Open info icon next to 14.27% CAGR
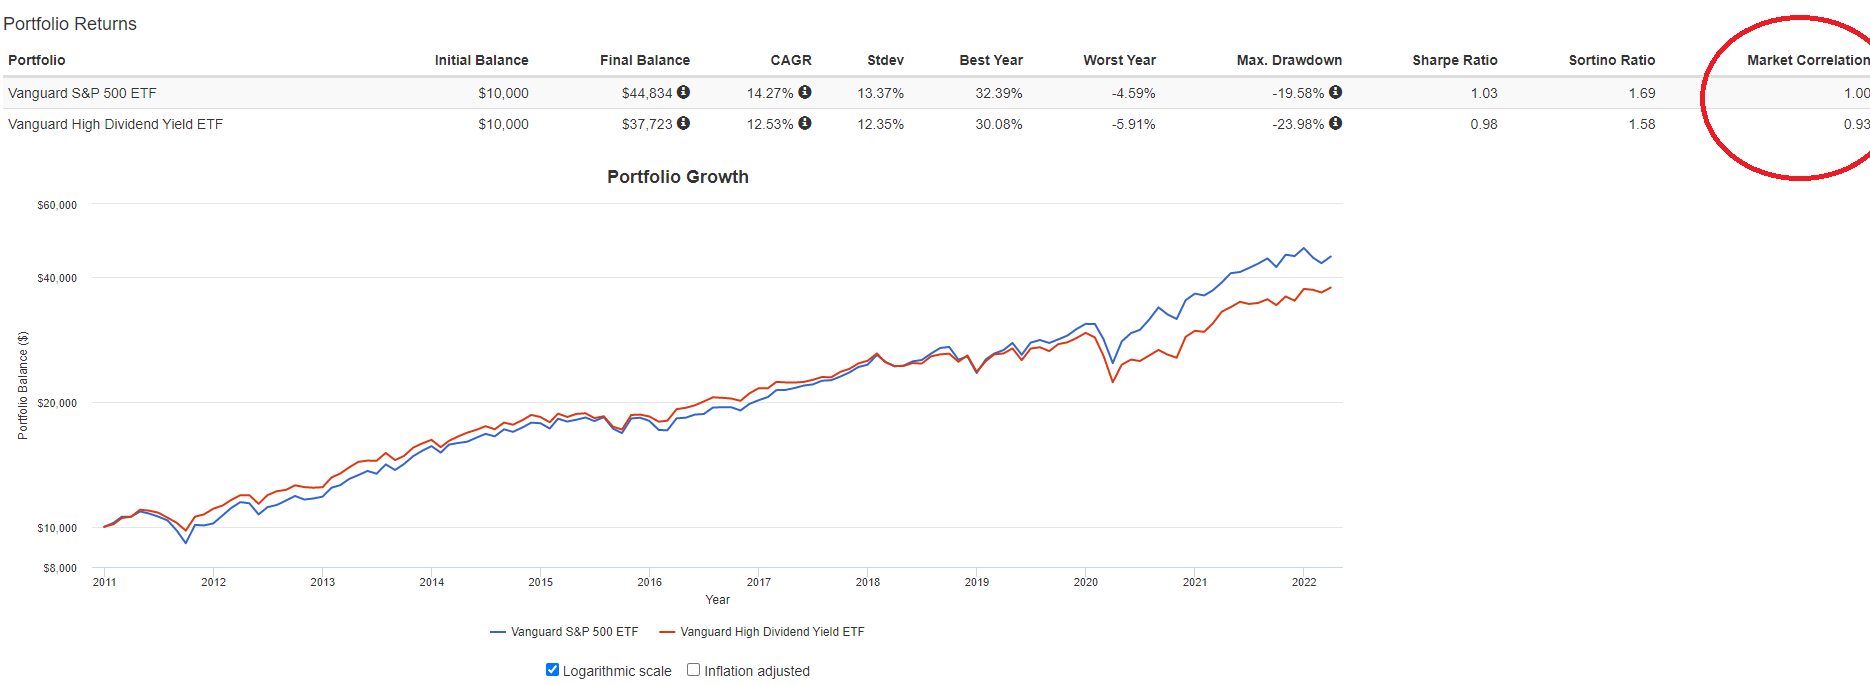The height and width of the screenshot is (685, 1870). pyautogui.click(x=805, y=92)
